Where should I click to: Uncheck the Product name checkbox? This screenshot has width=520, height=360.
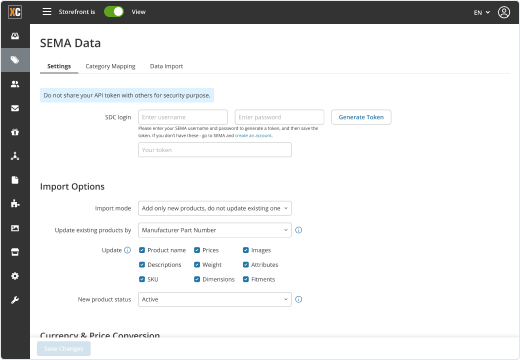pyautogui.click(x=142, y=250)
